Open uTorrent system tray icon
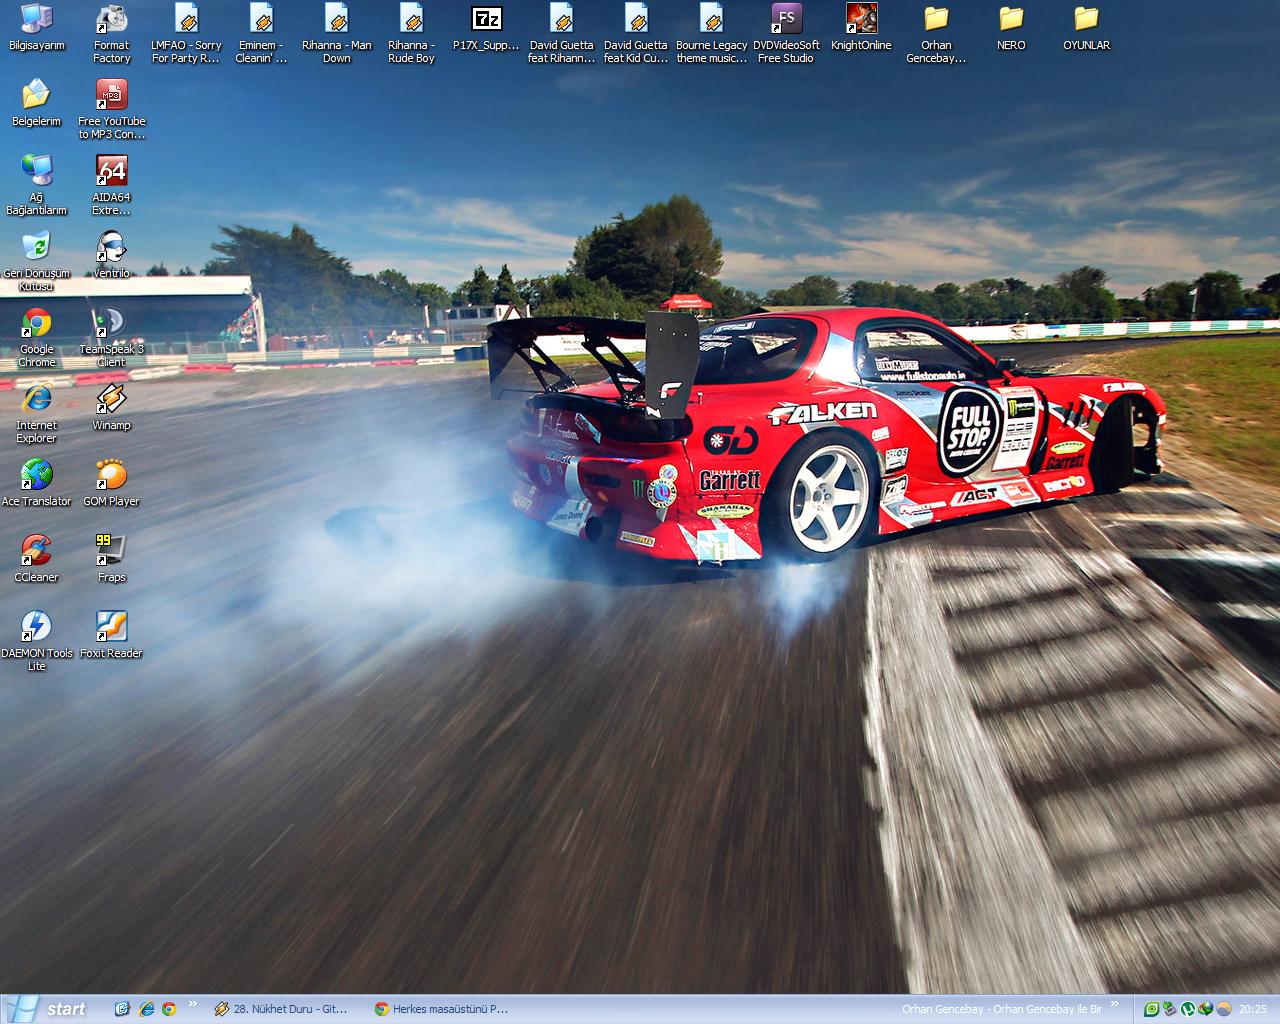Viewport: 1280px width, 1024px height. pyautogui.click(x=1187, y=1009)
